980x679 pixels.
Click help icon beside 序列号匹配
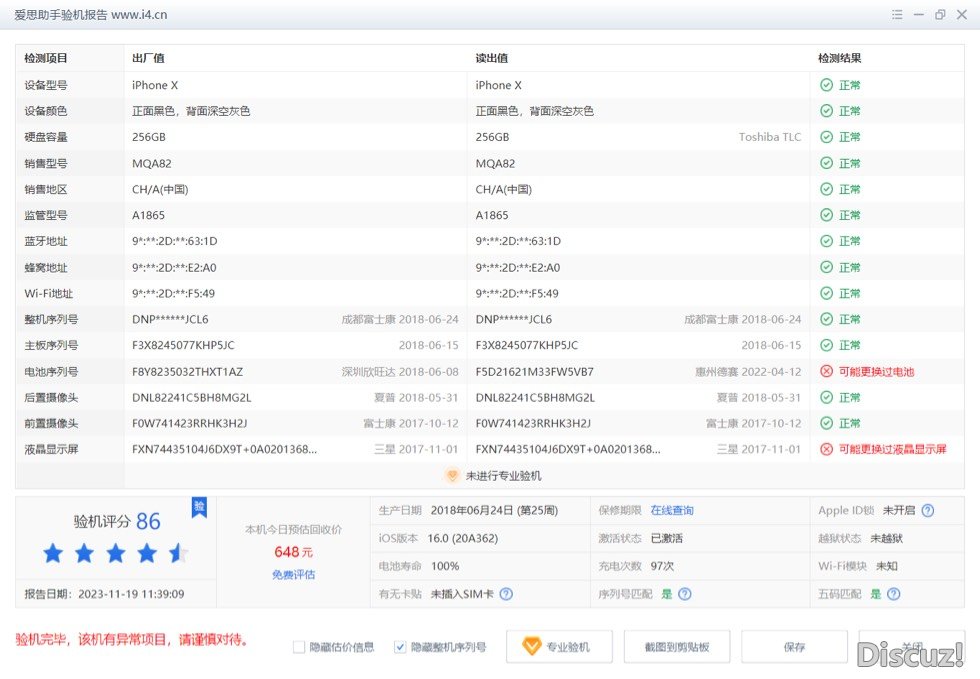coord(685,594)
